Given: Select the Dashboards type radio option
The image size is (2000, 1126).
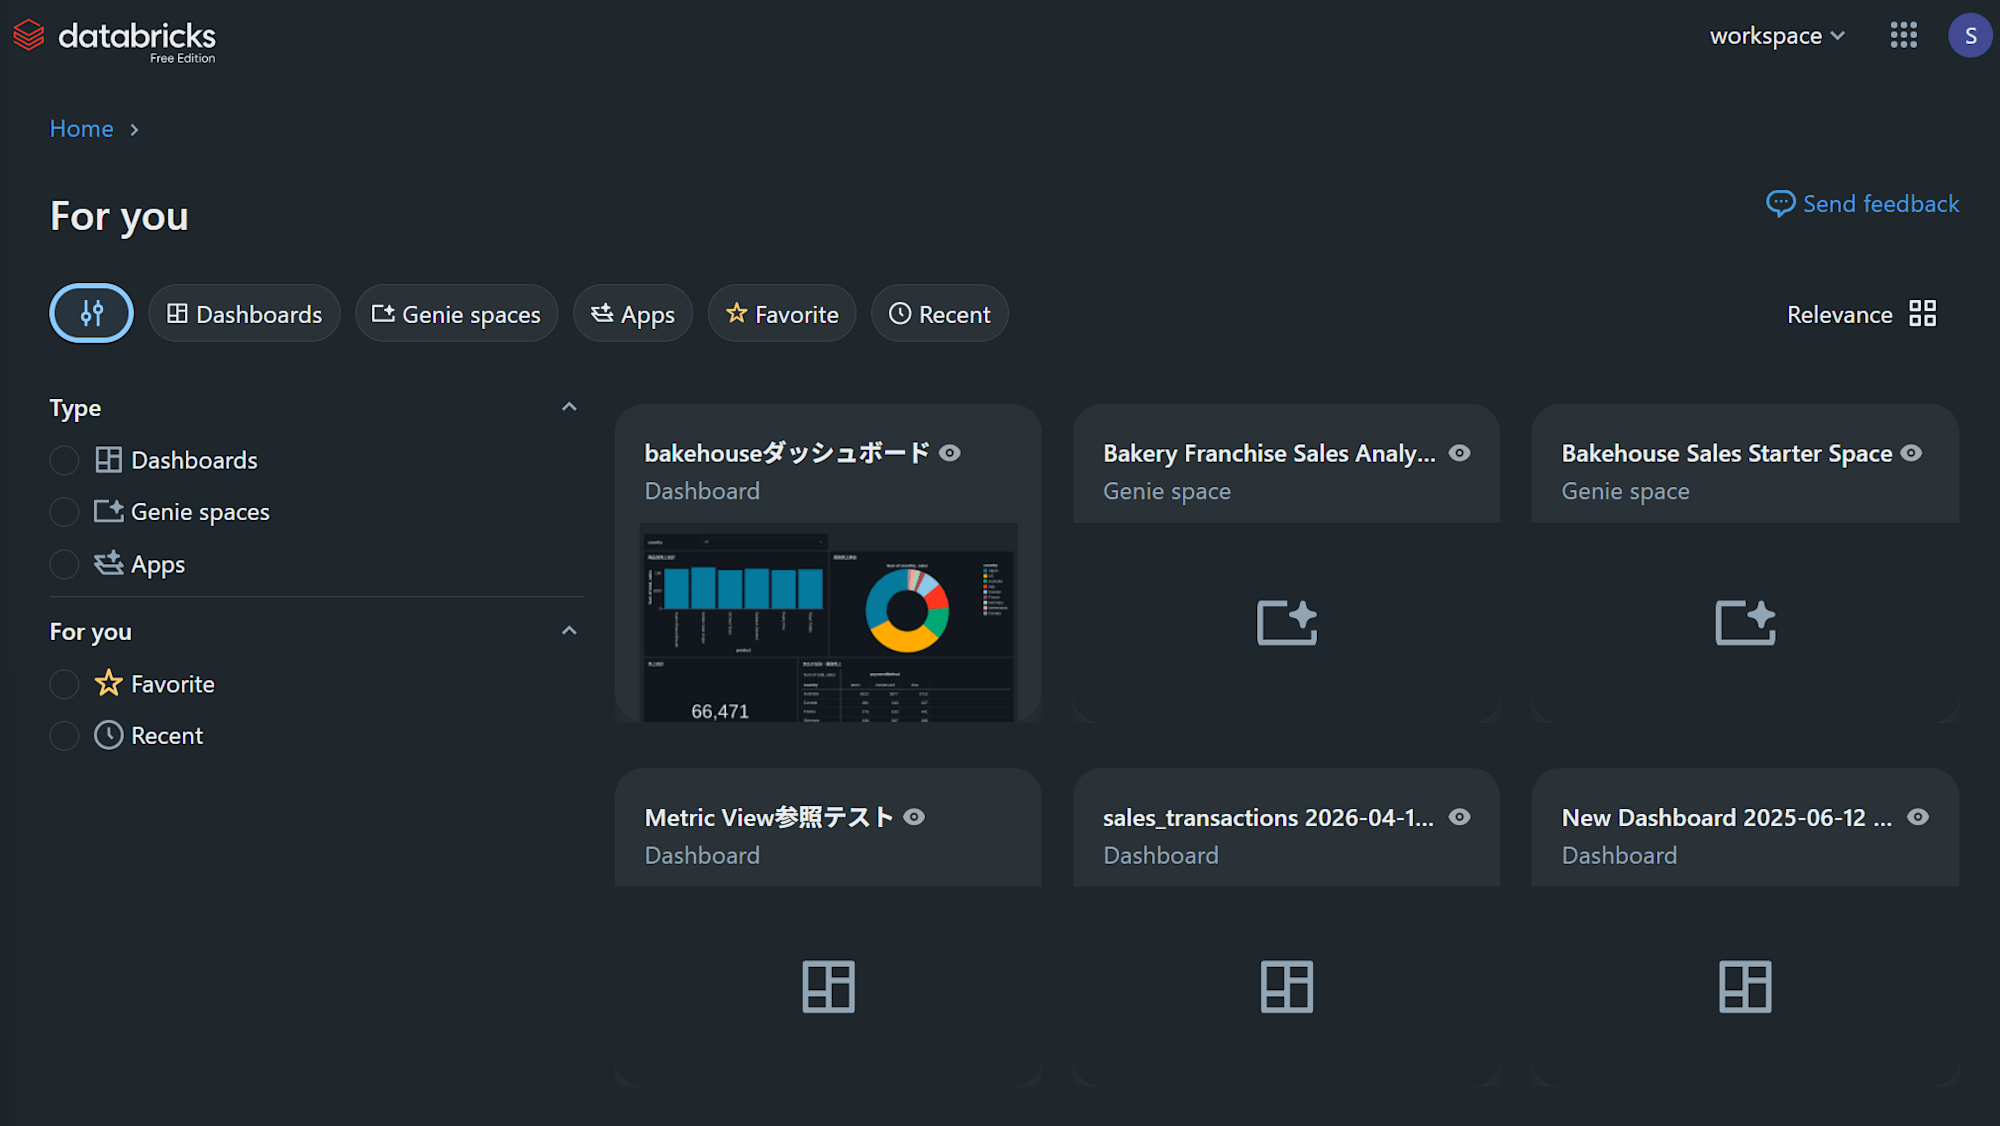Looking at the screenshot, I should pyautogui.click(x=64, y=460).
